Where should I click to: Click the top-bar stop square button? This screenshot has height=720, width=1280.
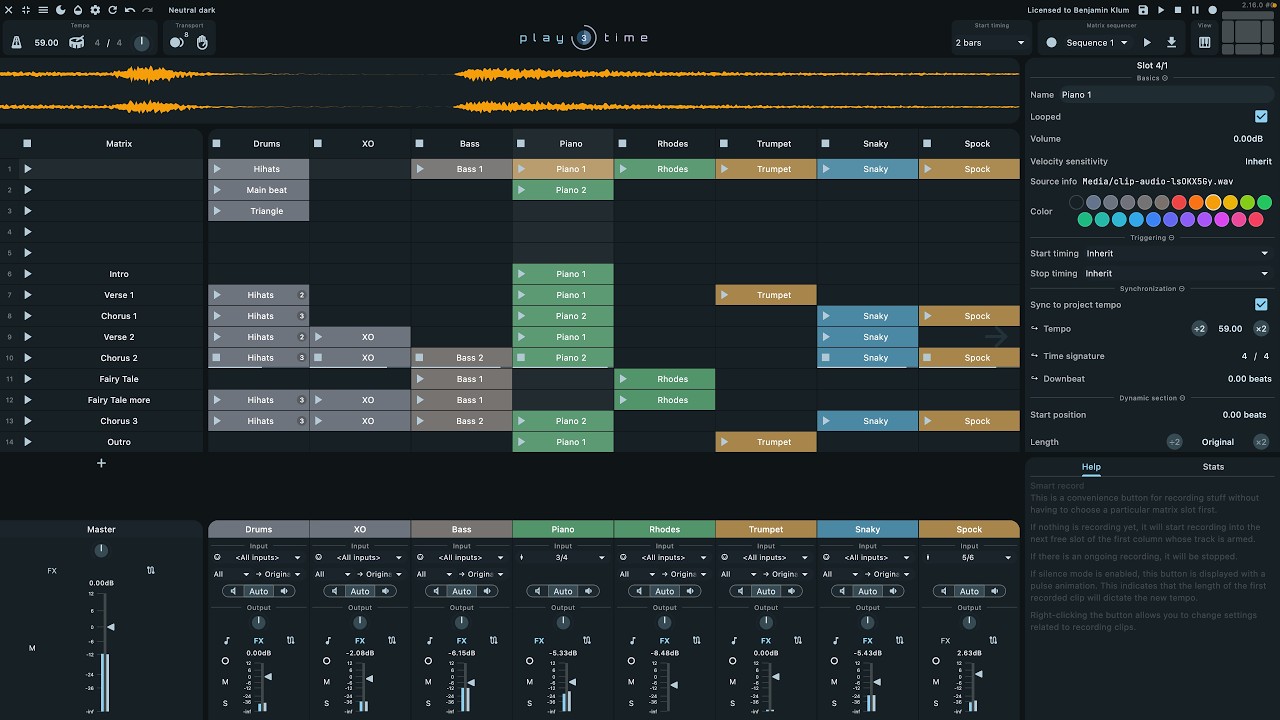click(1178, 10)
